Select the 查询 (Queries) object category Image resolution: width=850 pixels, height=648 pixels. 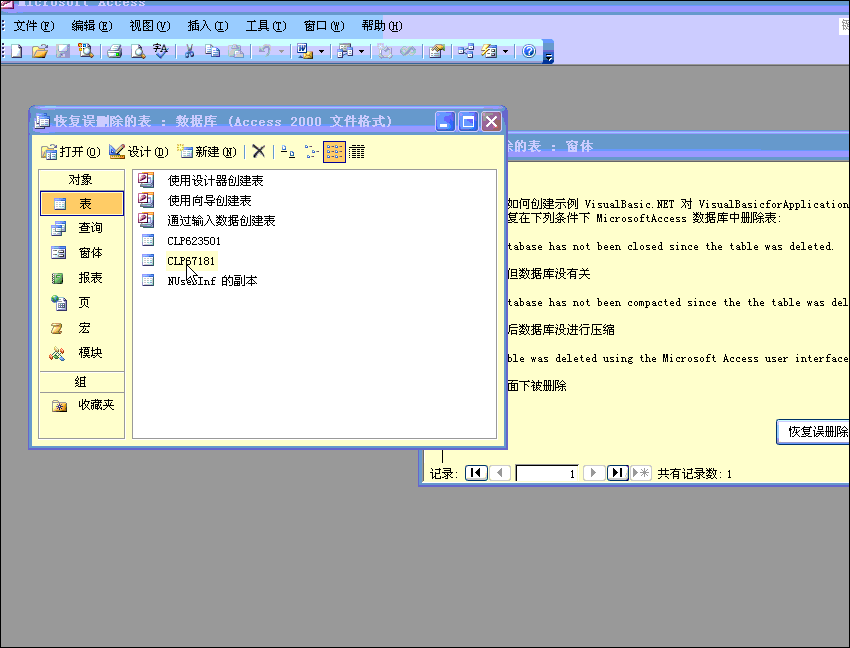click(x=82, y=228)
